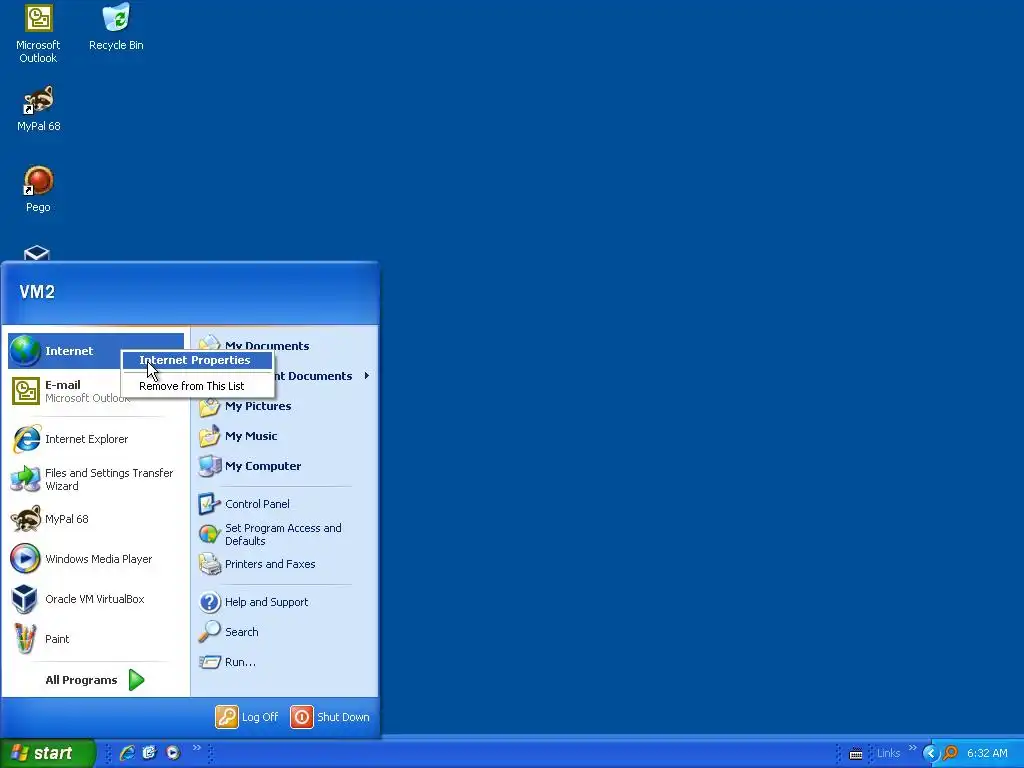Expand Recent Documents submenu arrow
1024x768 pixels.
point(367,376)
